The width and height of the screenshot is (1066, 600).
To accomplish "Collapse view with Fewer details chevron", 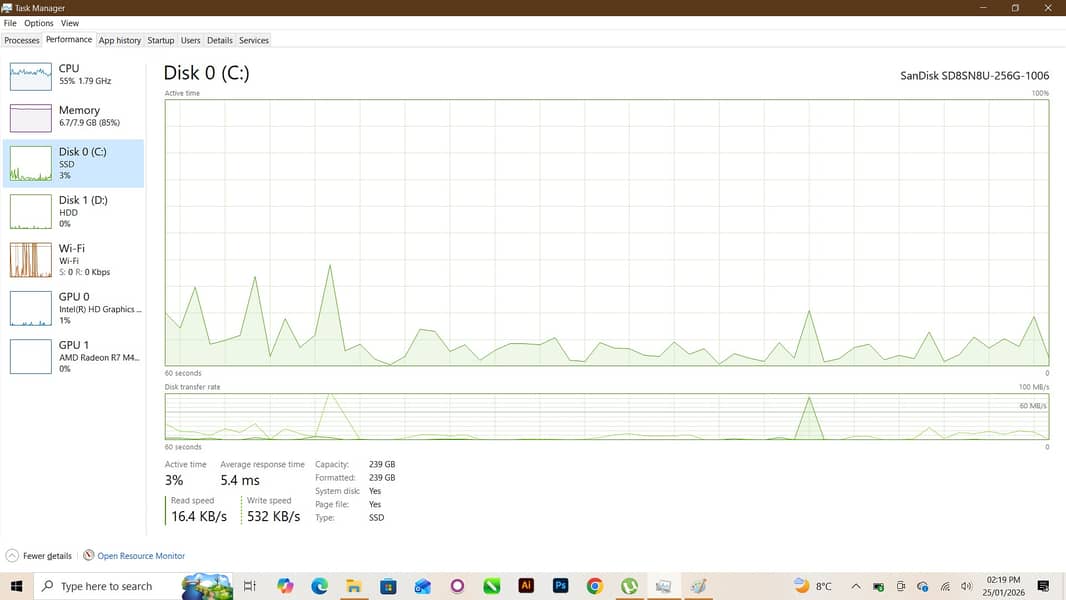I will pos(12,556).
